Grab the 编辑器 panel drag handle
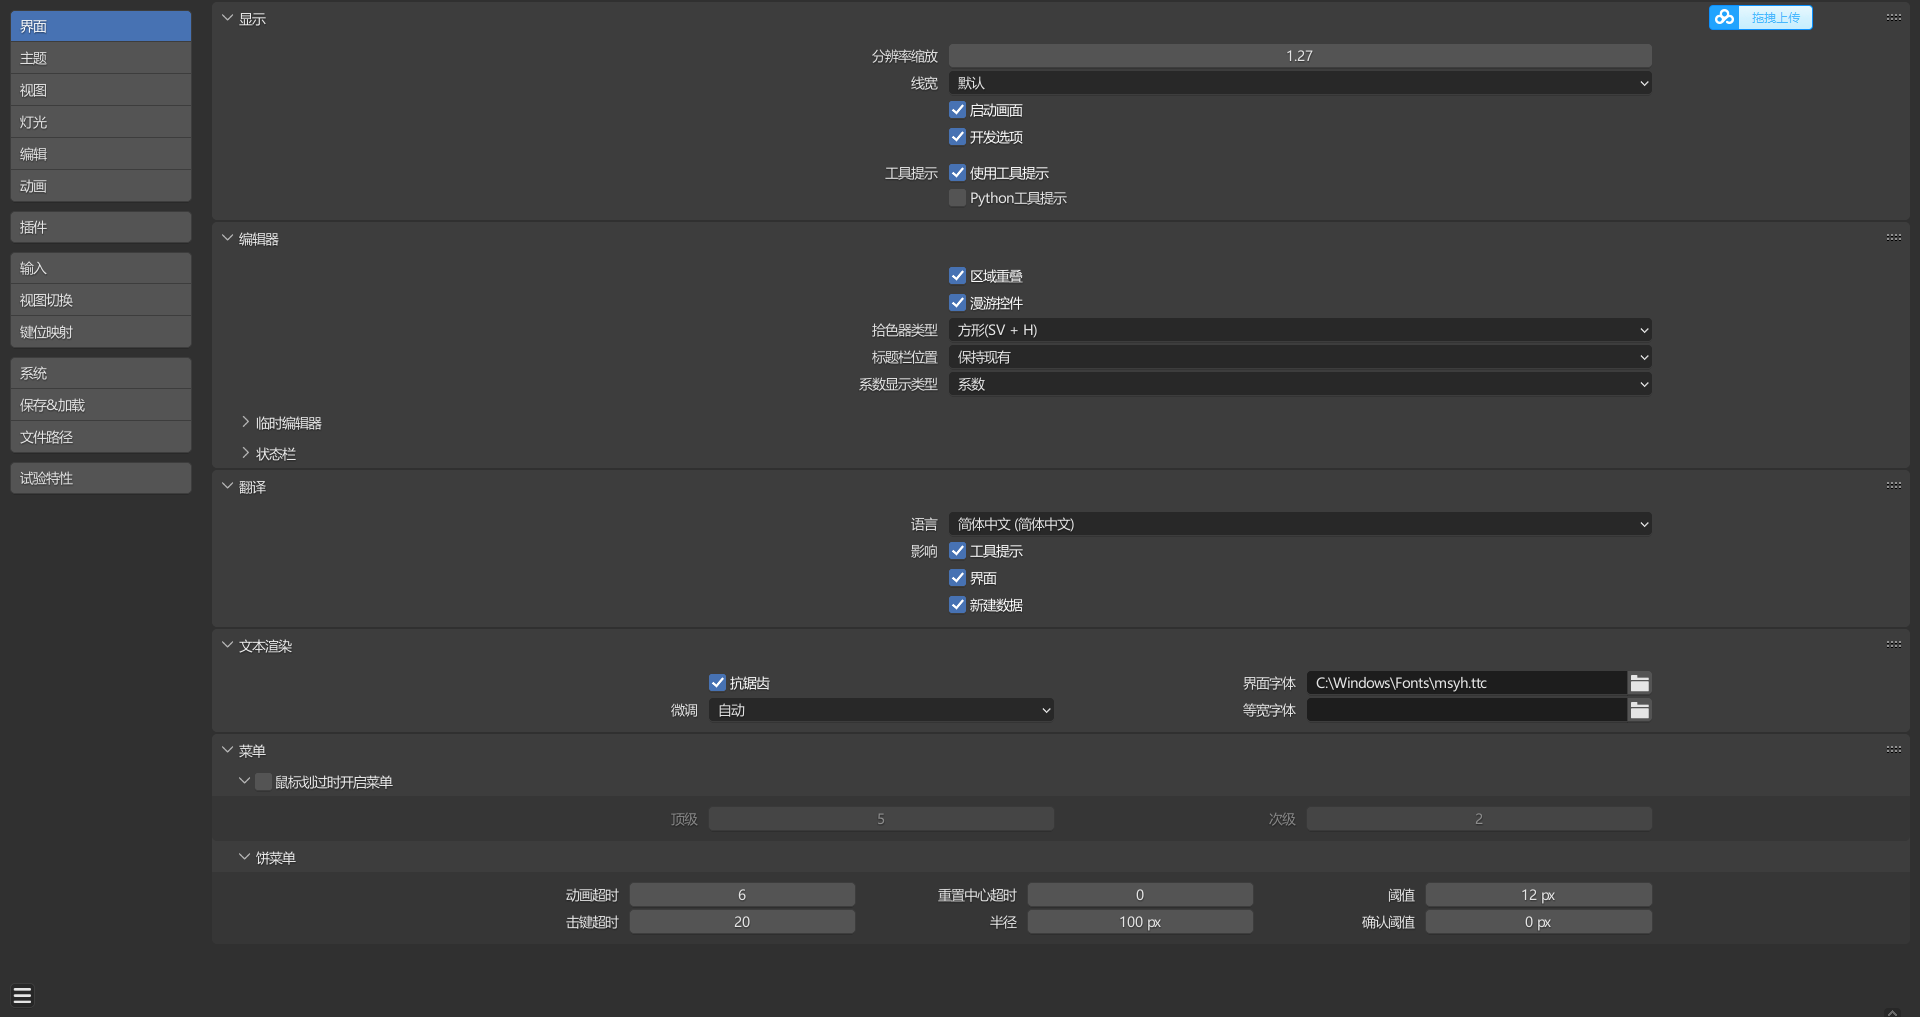 point(1894,237)
